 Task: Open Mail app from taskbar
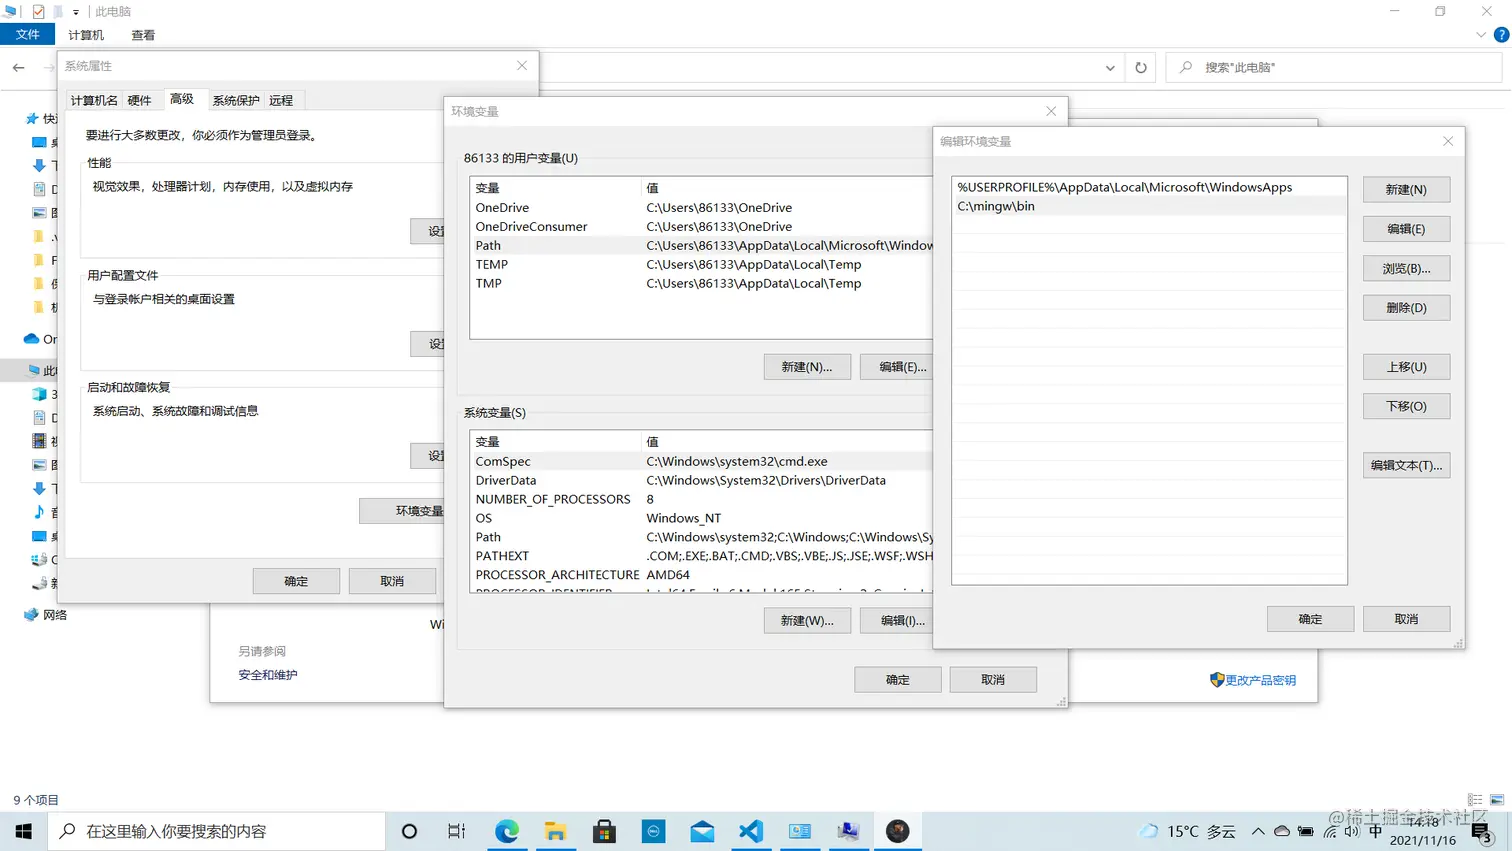pyautogui.click(x=702, y=831)
